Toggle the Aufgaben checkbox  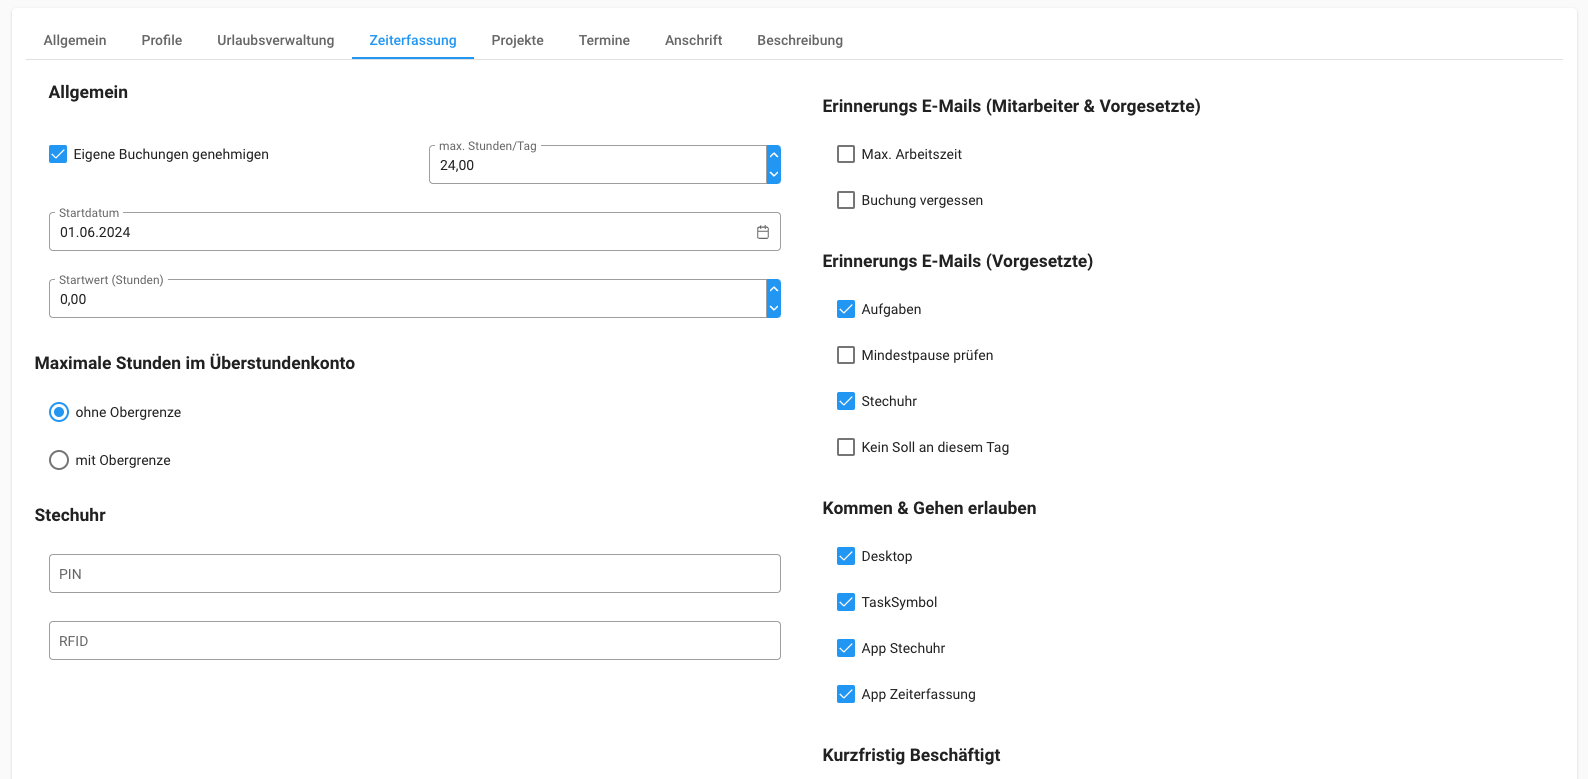(x=846, y=309)
